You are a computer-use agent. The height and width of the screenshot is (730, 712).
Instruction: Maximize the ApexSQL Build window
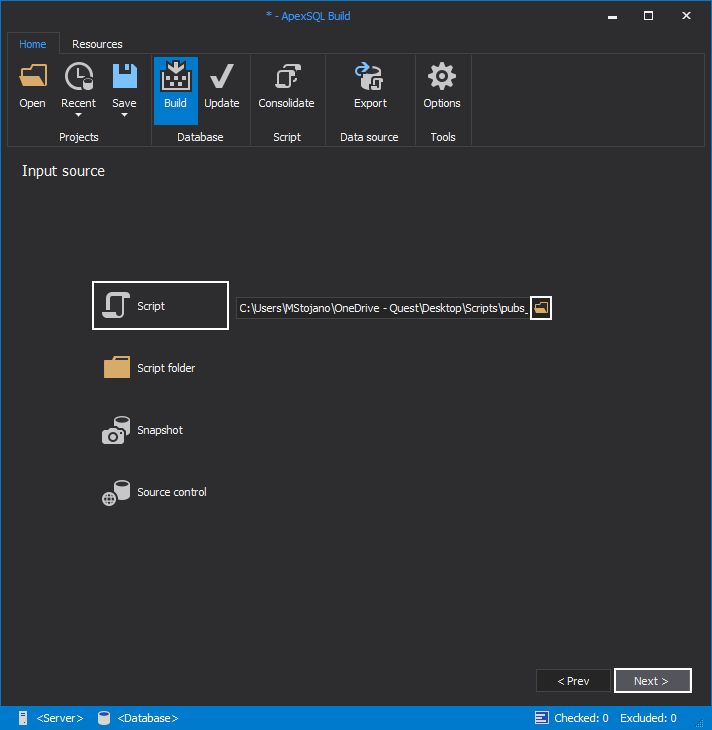(x=648, y=16)
